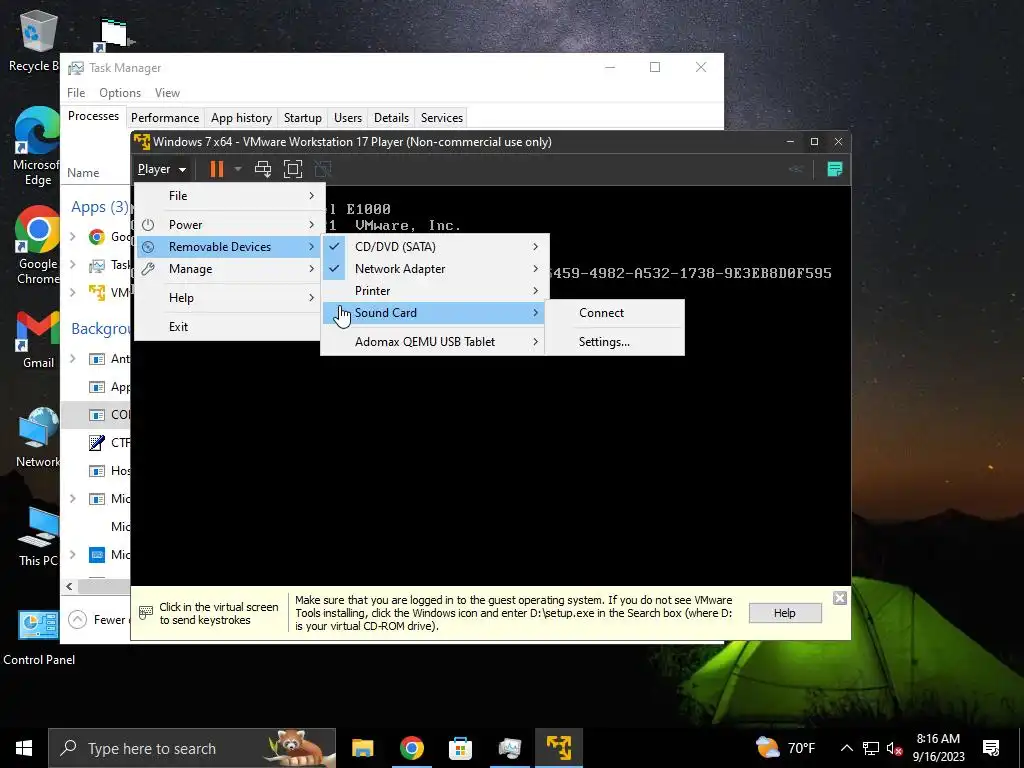Open Chrome from the taskbar
The height and width of the screenshot is (768, 1024).
[x=411, y=748]
